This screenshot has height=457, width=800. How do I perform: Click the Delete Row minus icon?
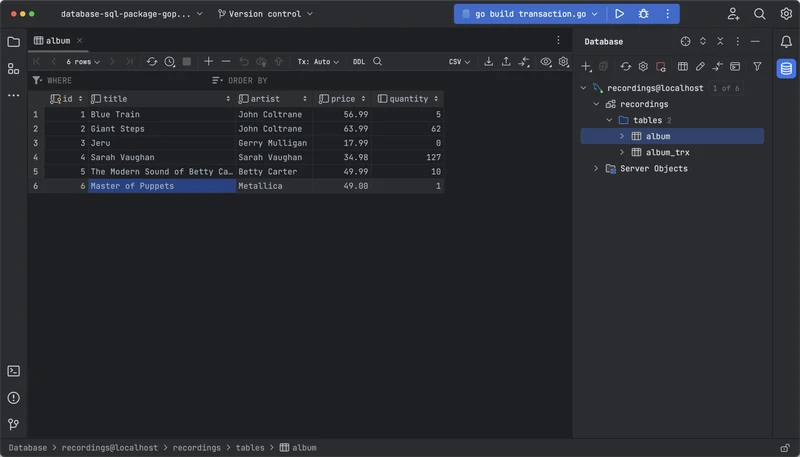(x=226, y=61)
